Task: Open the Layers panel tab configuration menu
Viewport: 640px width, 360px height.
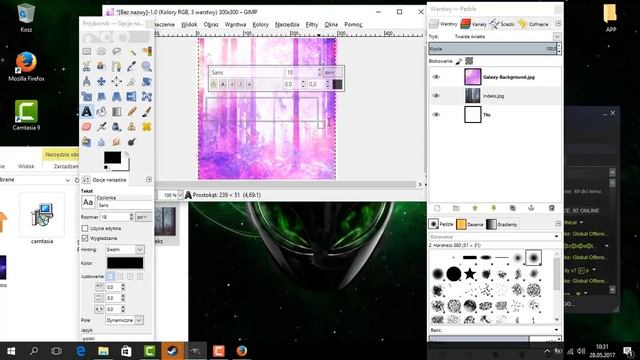Action: 558,24
